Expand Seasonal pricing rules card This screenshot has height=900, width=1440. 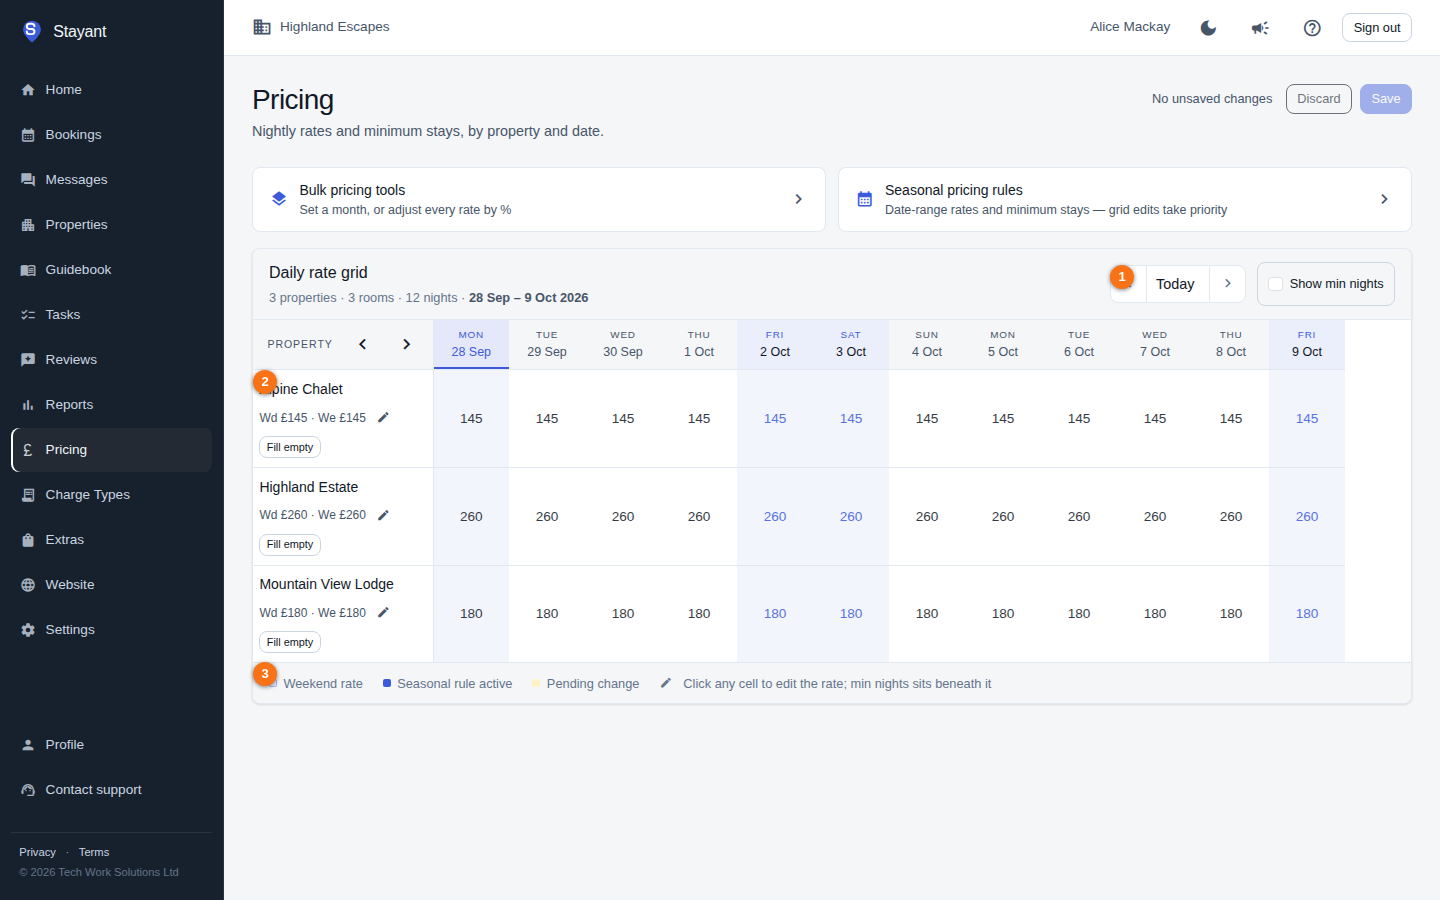point(1125,199)
